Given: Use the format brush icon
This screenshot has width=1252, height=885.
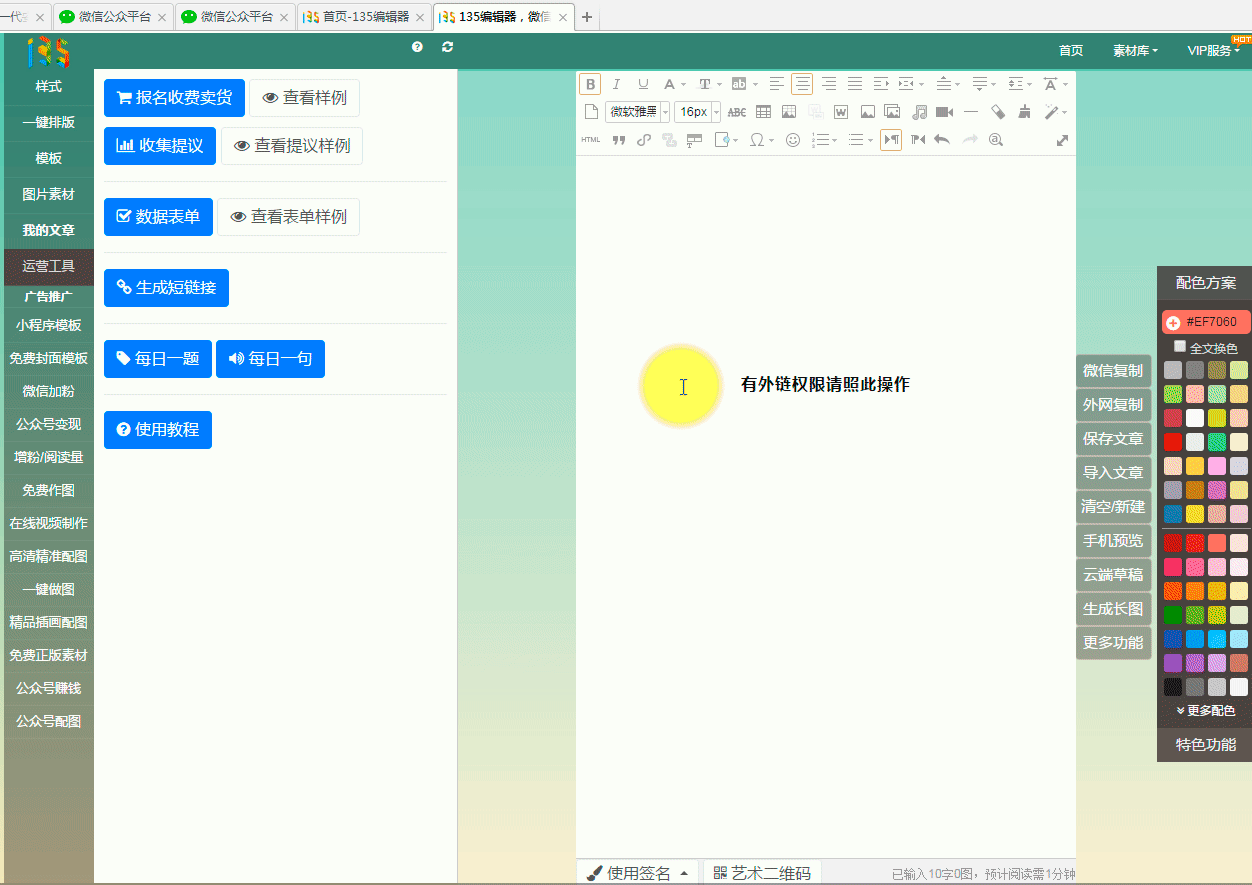Looking at the screenshot, I should point(1023,112).
